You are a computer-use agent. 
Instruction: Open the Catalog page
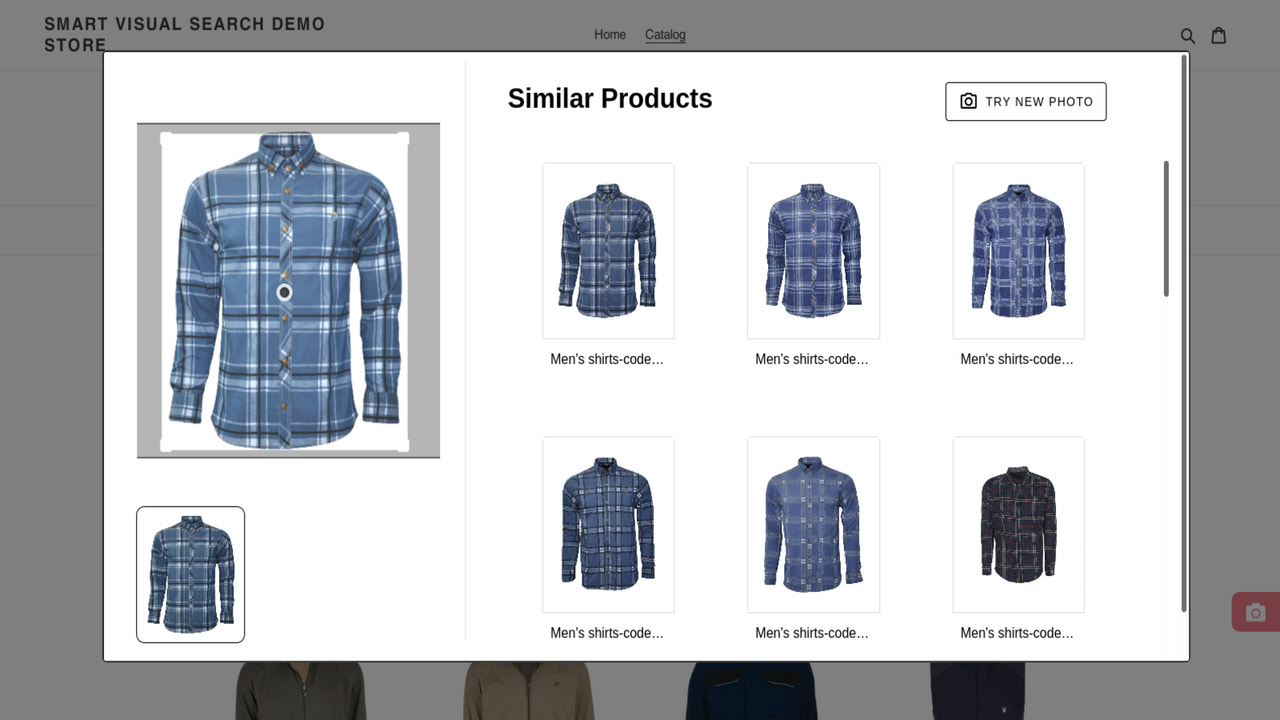click(x=665, y=34)
